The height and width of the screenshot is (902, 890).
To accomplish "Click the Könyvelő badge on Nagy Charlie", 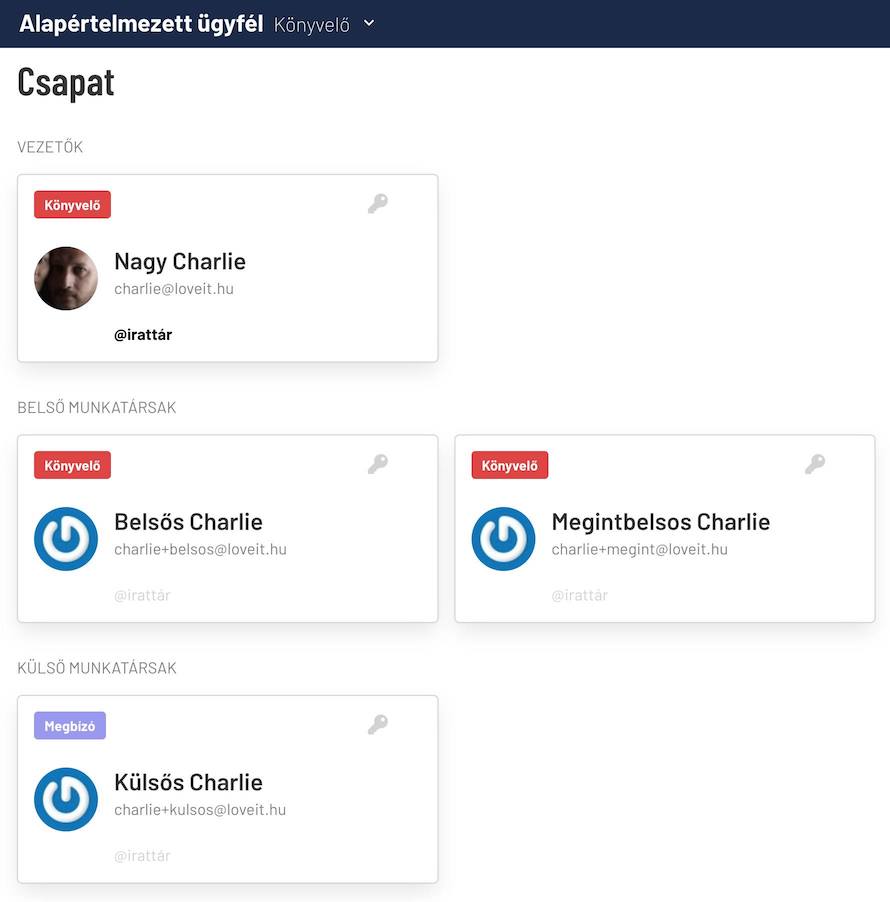I will point(72,205).
